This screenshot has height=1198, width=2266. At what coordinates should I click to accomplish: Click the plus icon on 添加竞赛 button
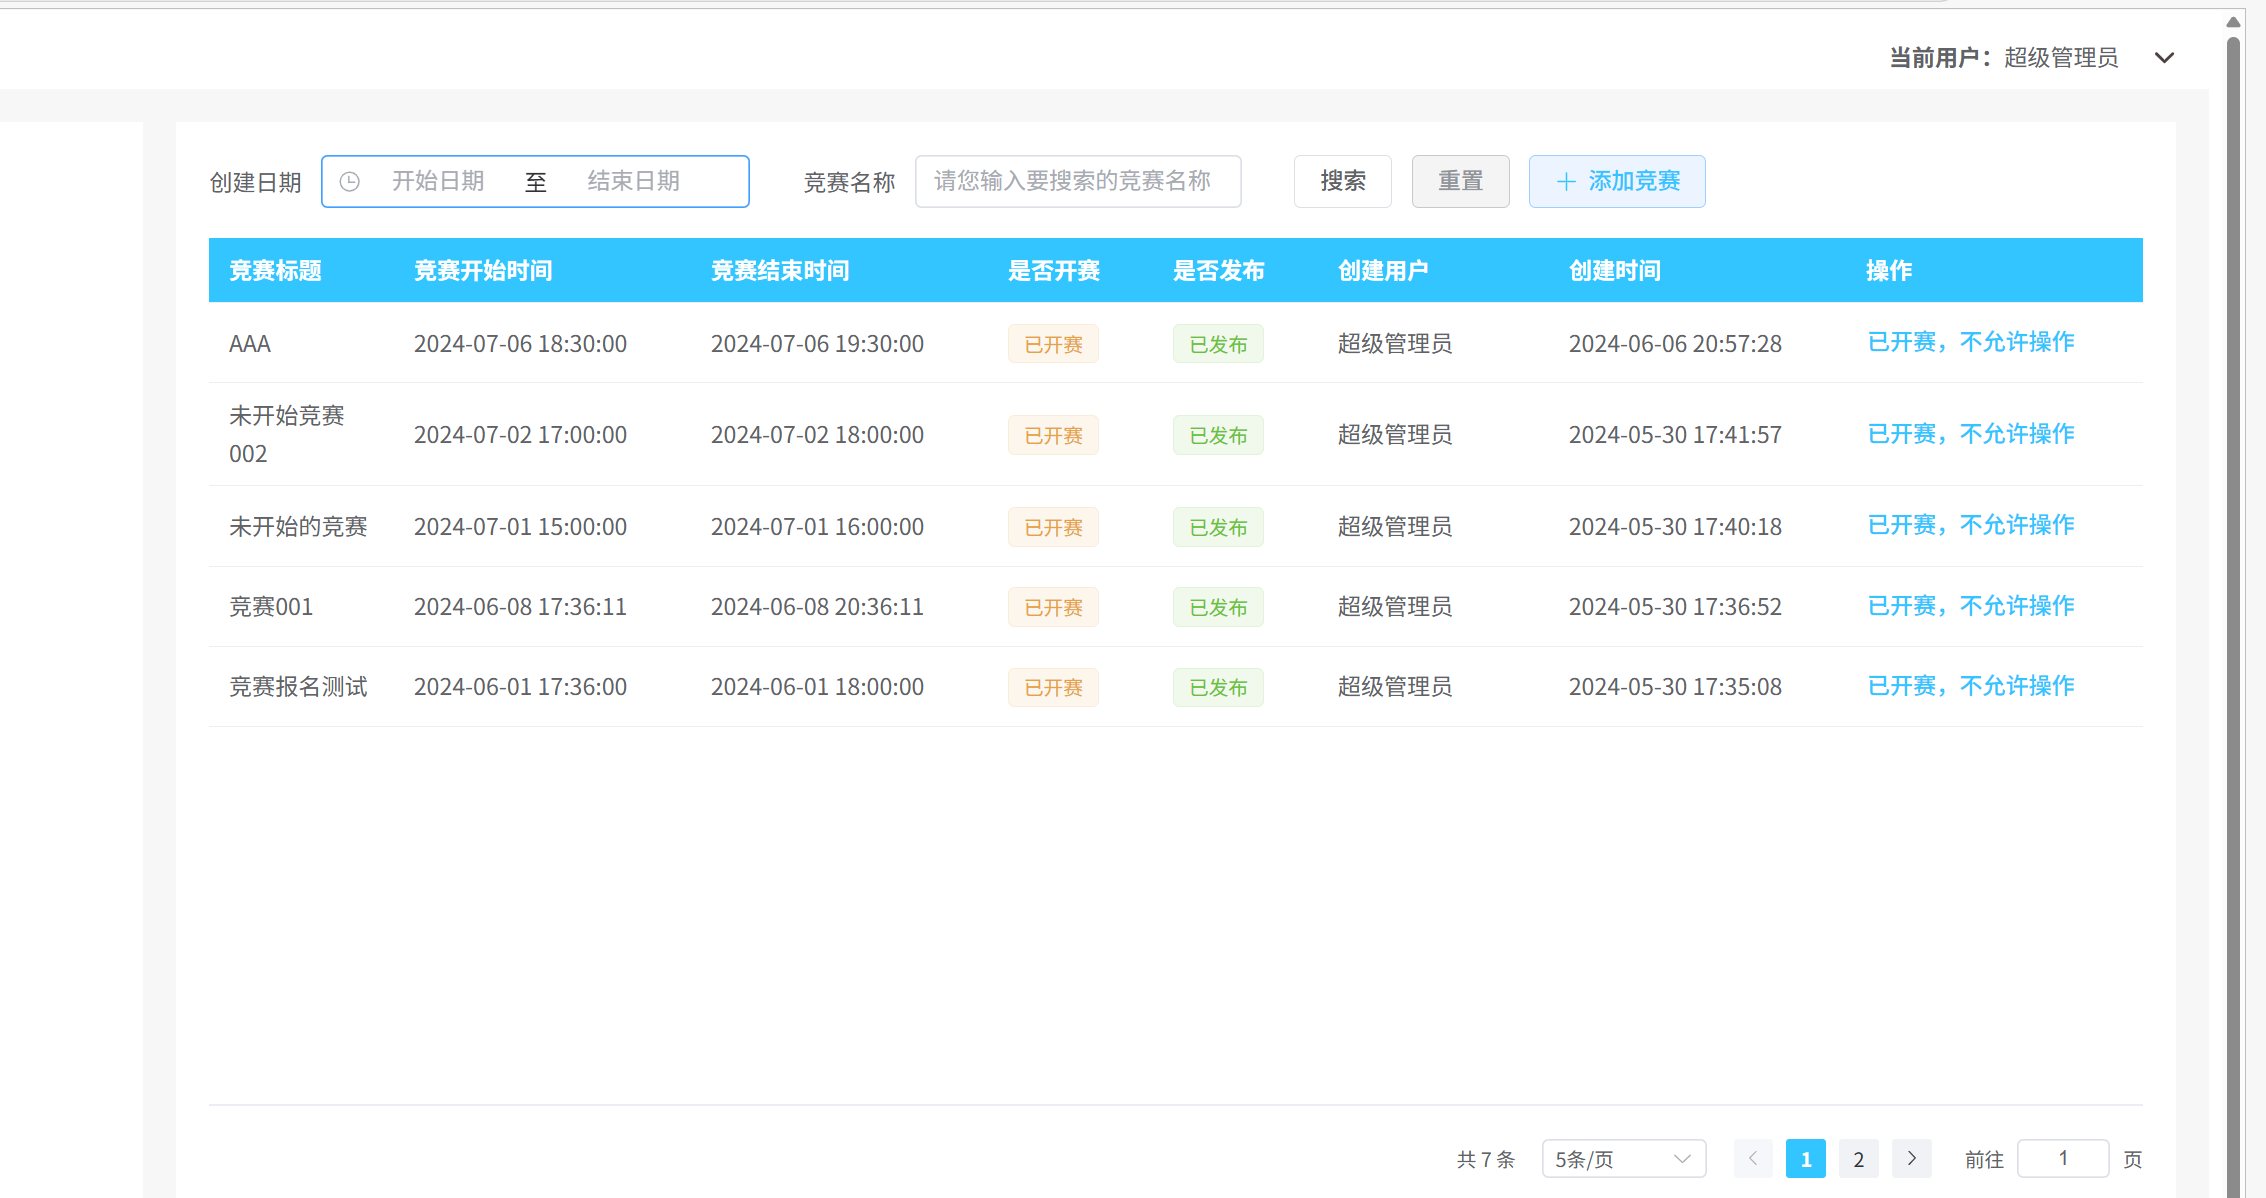pos(1566,182)
